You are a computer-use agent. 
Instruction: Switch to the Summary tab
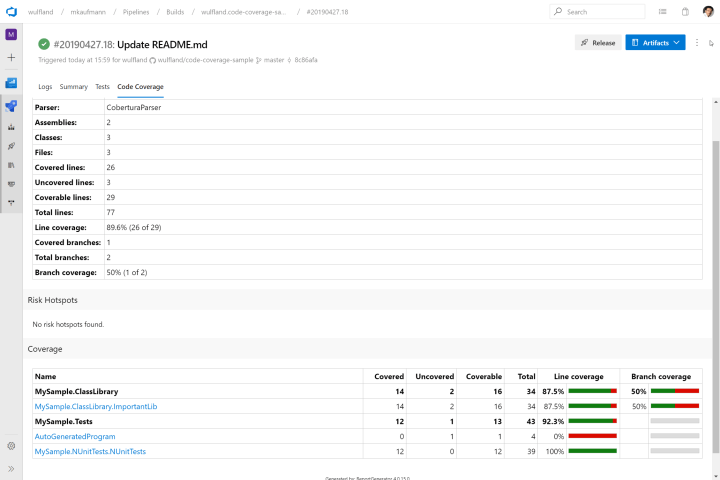click(x=73, y=87)
